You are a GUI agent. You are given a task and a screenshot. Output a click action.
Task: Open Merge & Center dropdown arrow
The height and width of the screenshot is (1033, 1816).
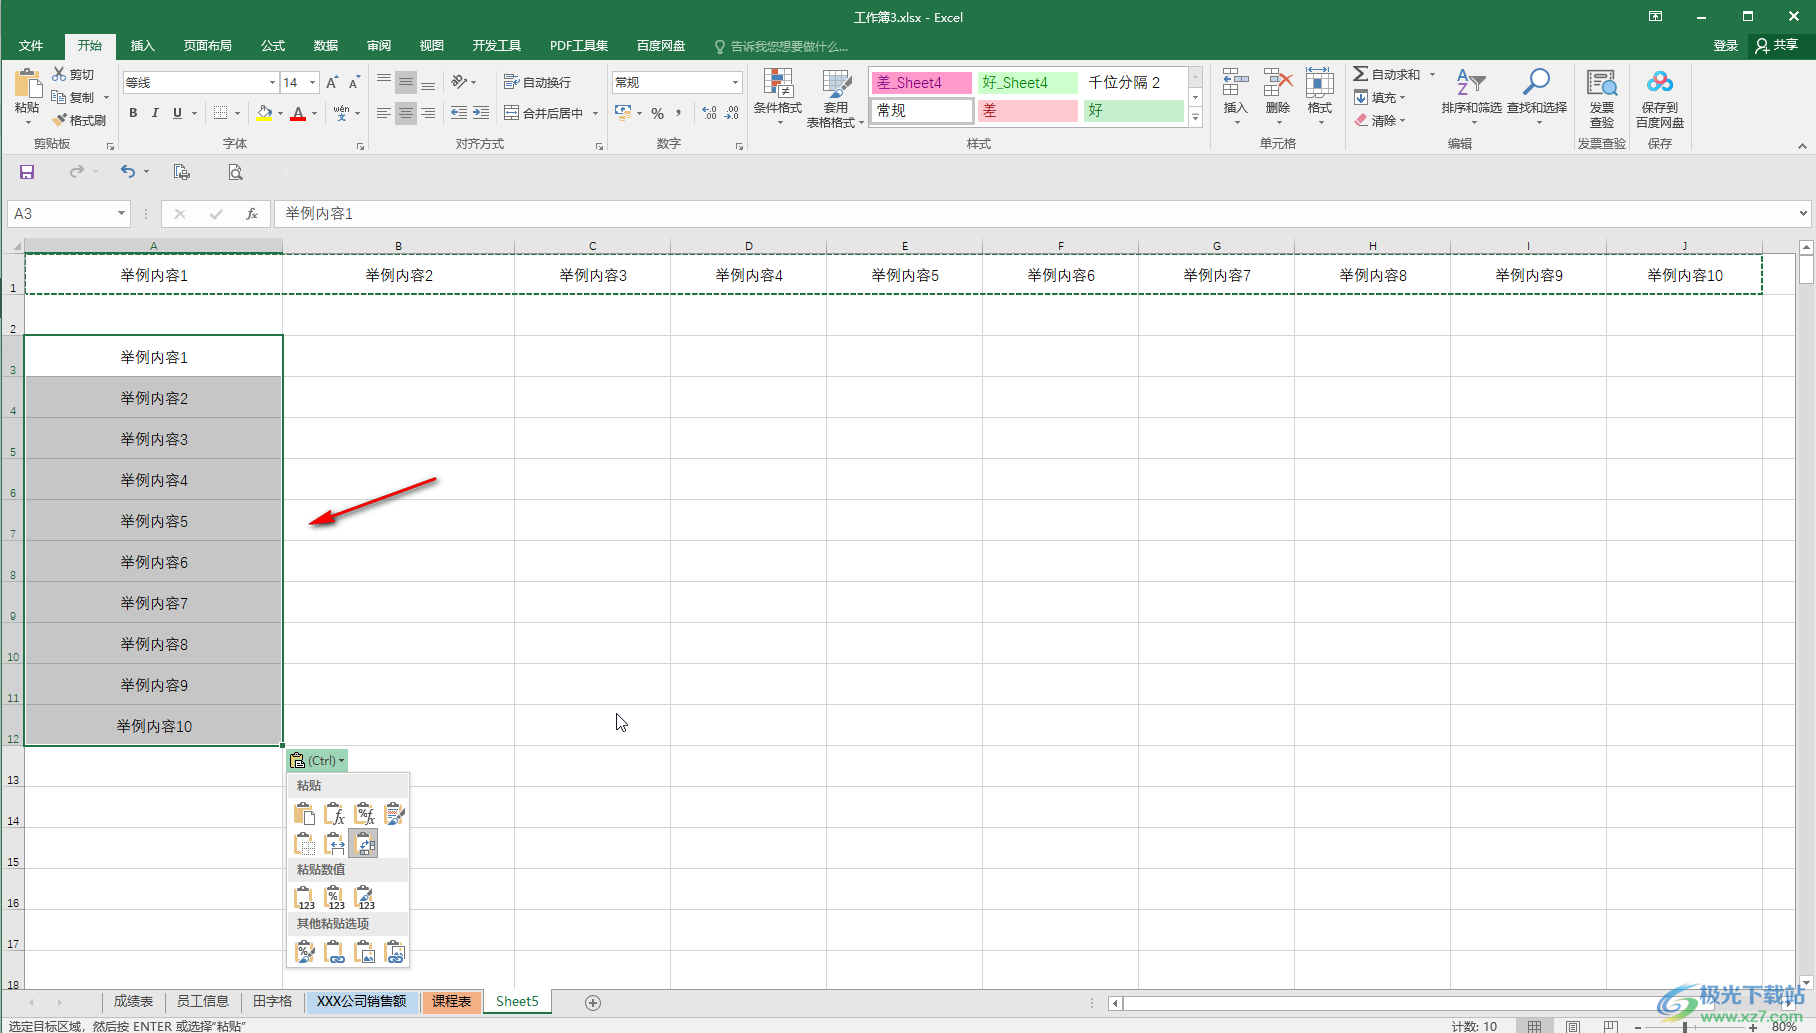(595, 113)
